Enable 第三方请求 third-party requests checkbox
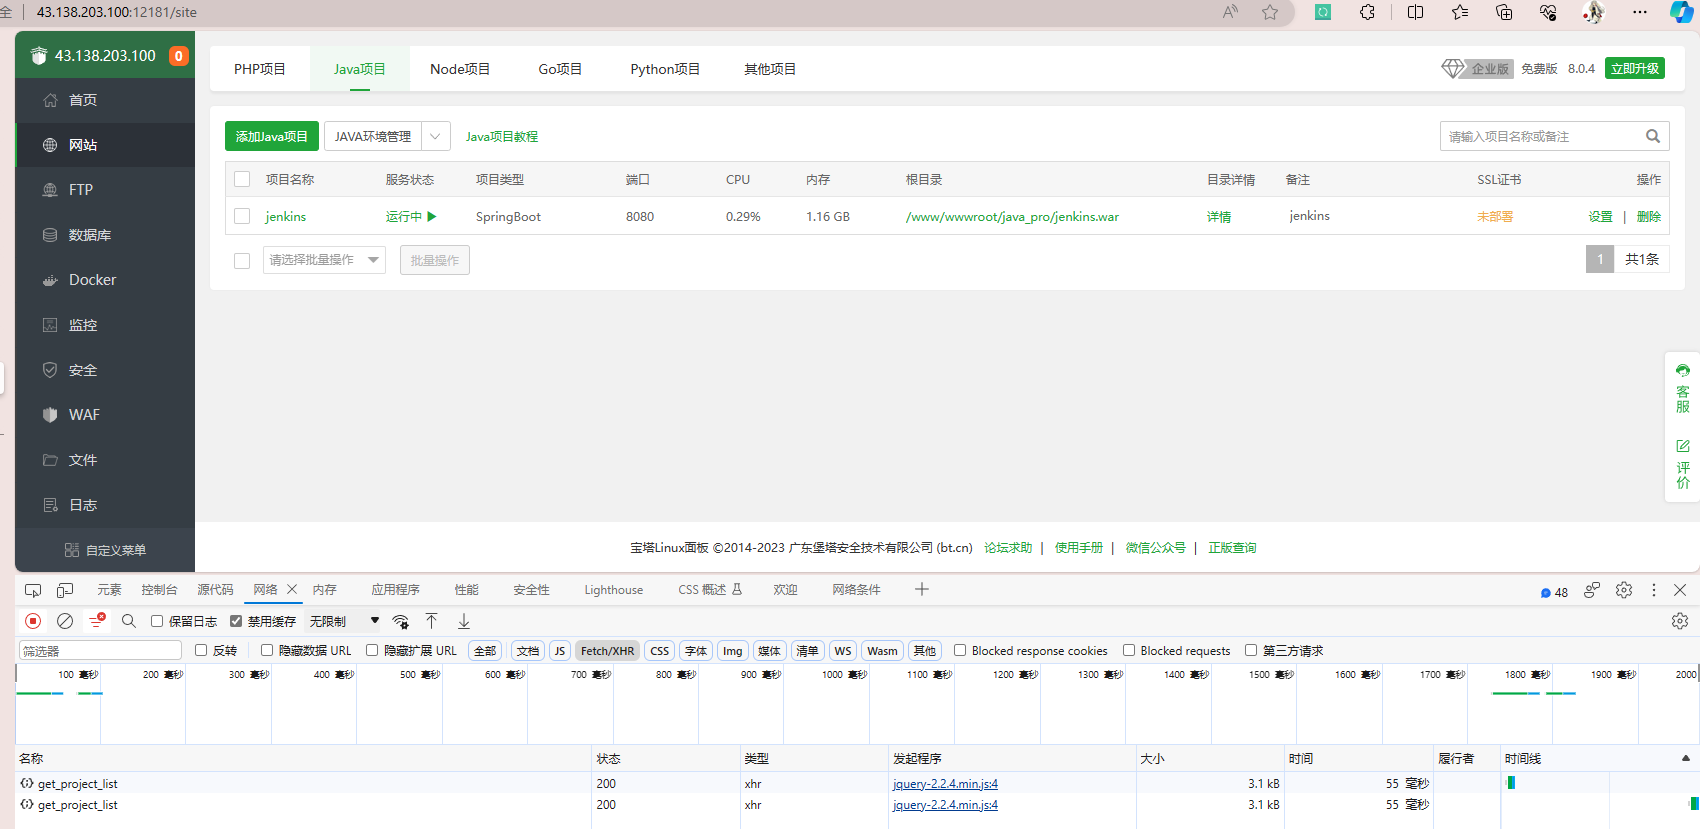The image size is (1700, 829). coord(1251,650)
